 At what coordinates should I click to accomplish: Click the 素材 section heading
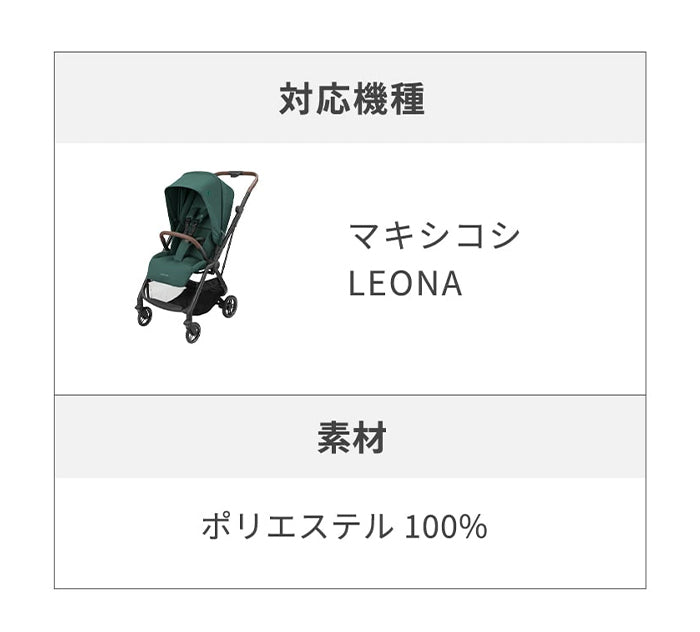(x=350, y=437)
